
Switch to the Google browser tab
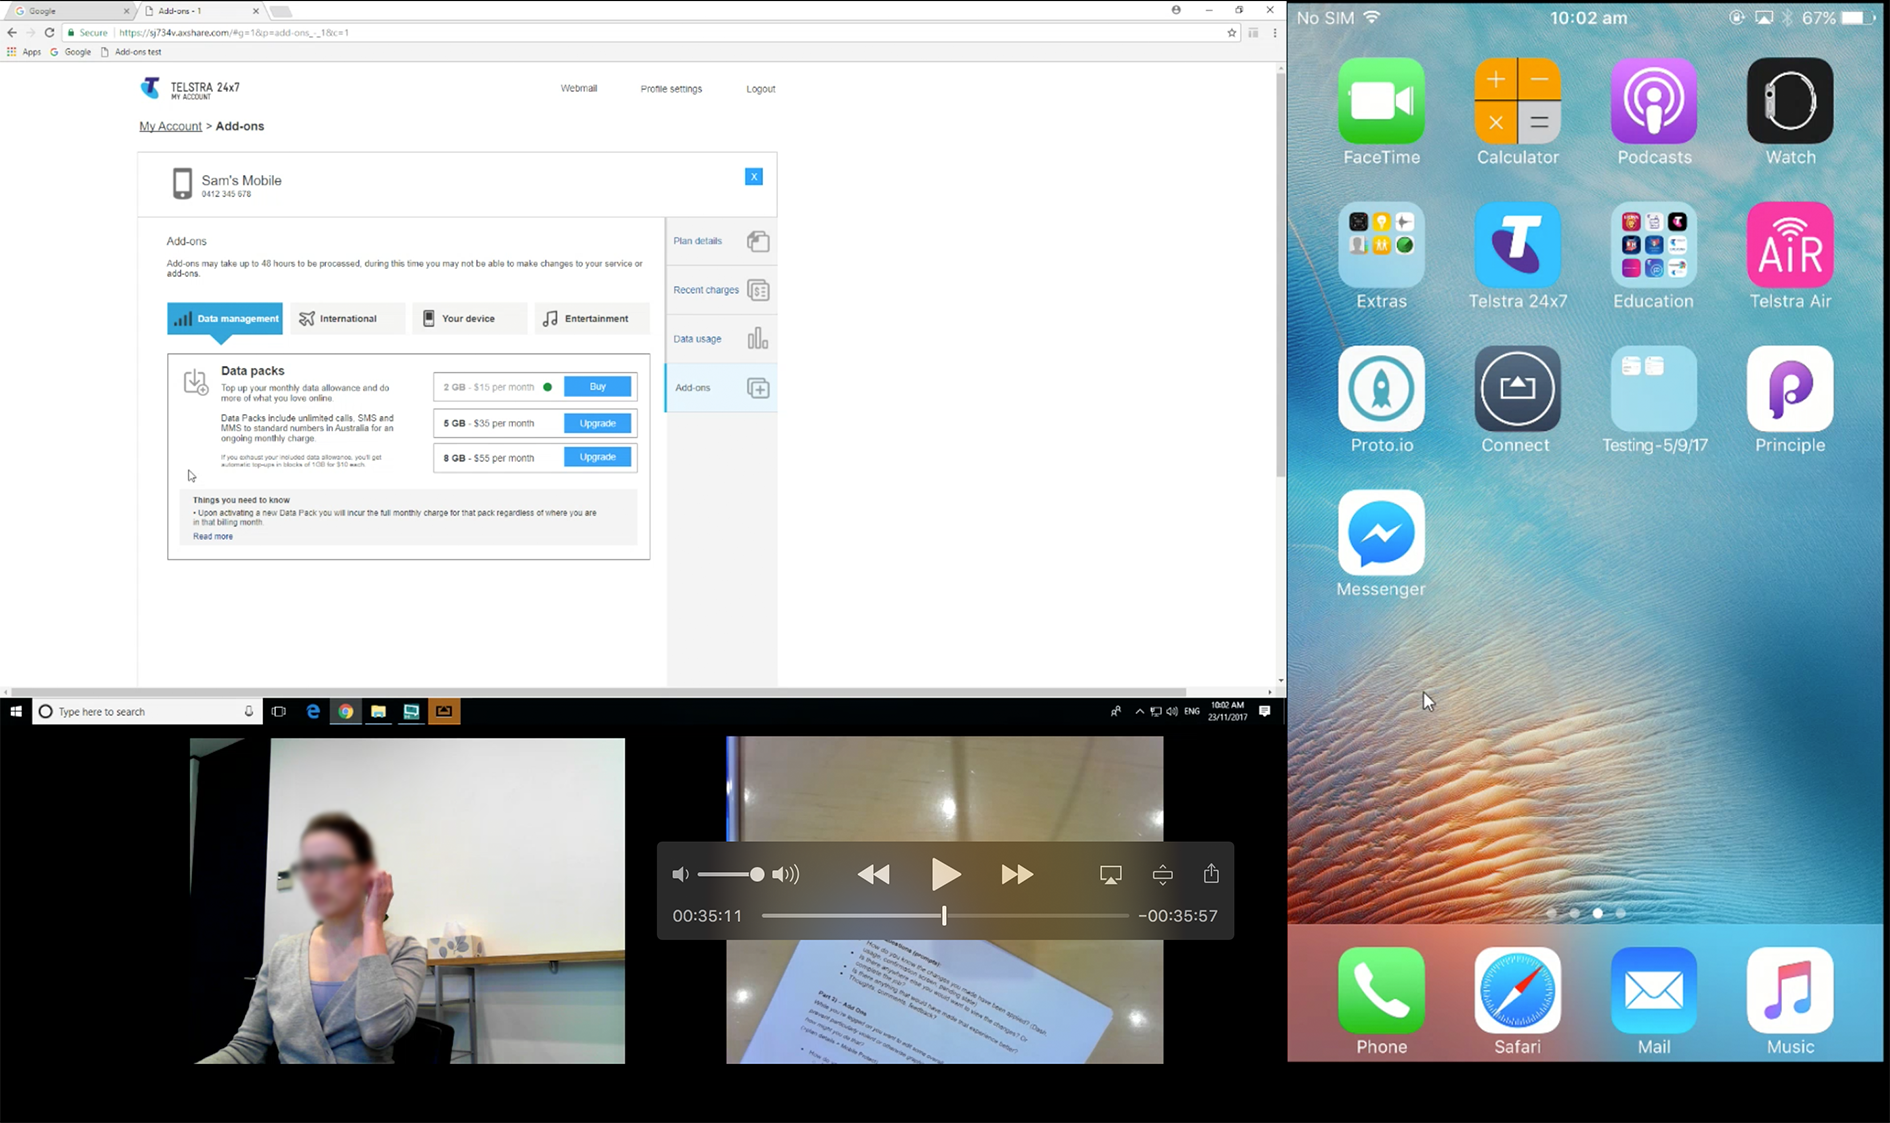click(70, 11)
